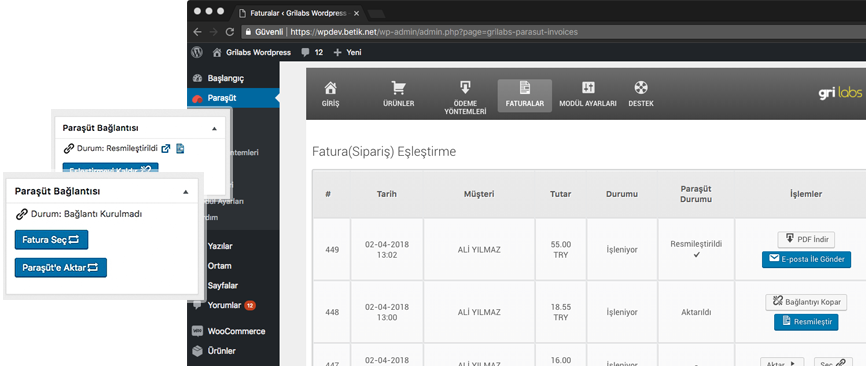Click the browser back arrow
The image size is (866, 366).
point(198,32)
